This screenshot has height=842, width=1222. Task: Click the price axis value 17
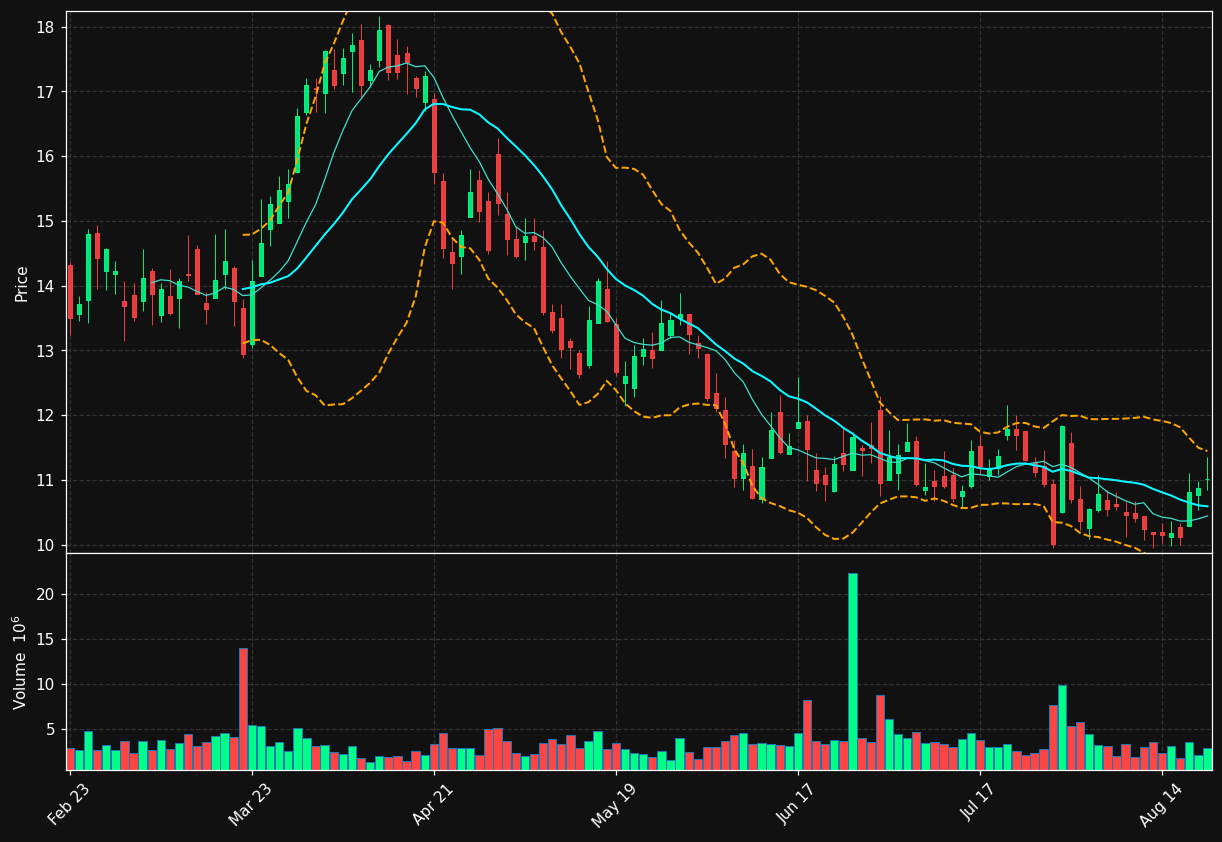(x=45, y=92)
